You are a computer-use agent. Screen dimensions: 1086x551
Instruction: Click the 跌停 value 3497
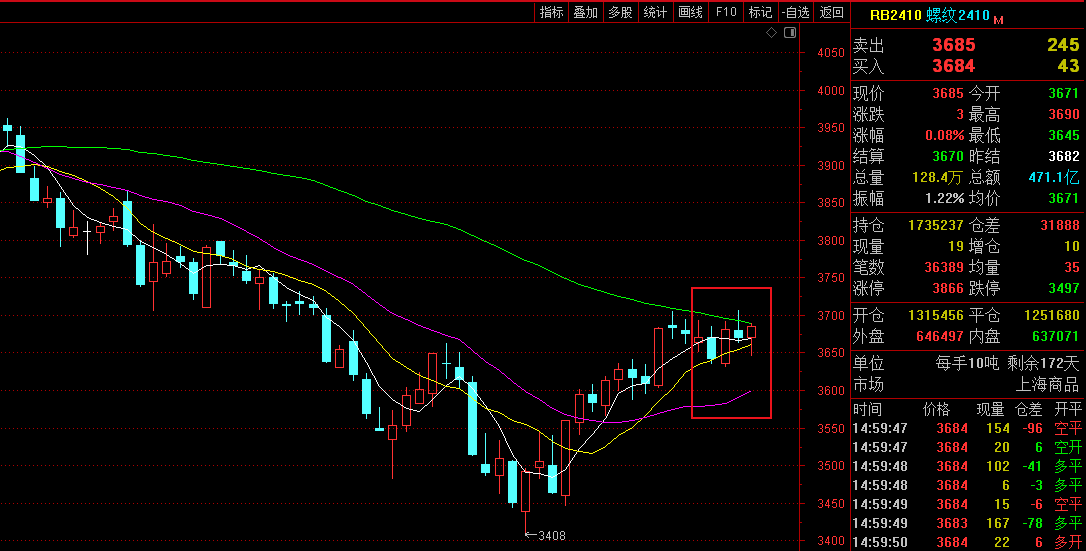pos(1064,288)
